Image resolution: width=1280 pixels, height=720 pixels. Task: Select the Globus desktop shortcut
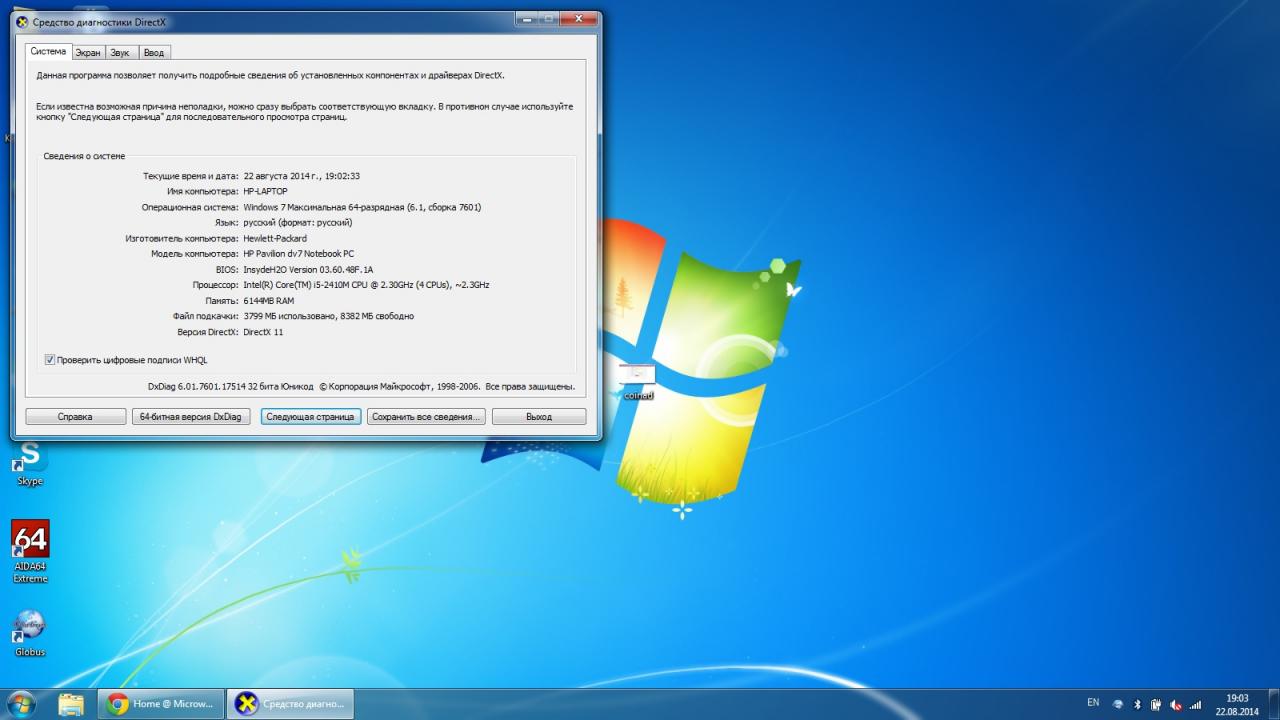tap(30, 633)
